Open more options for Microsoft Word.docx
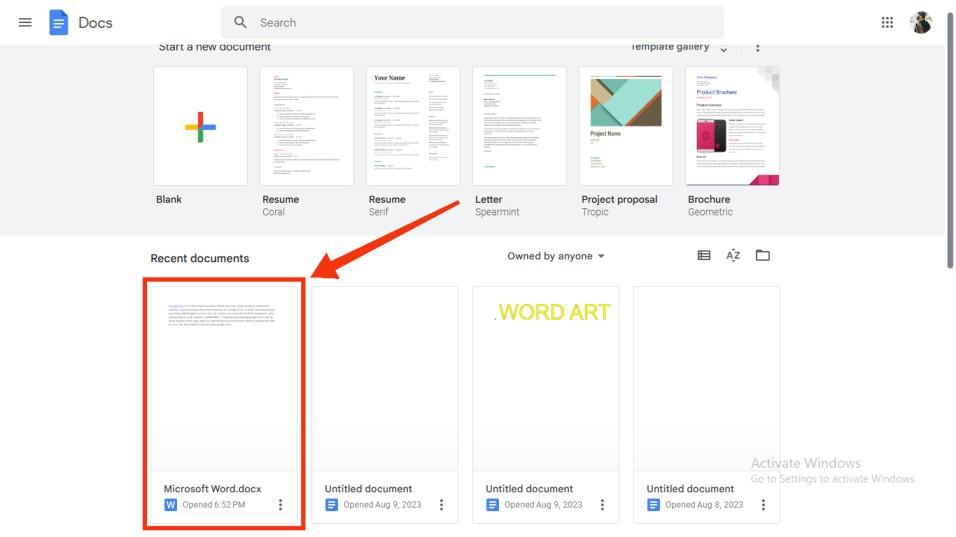956x537 pixels. coord(280,505)
